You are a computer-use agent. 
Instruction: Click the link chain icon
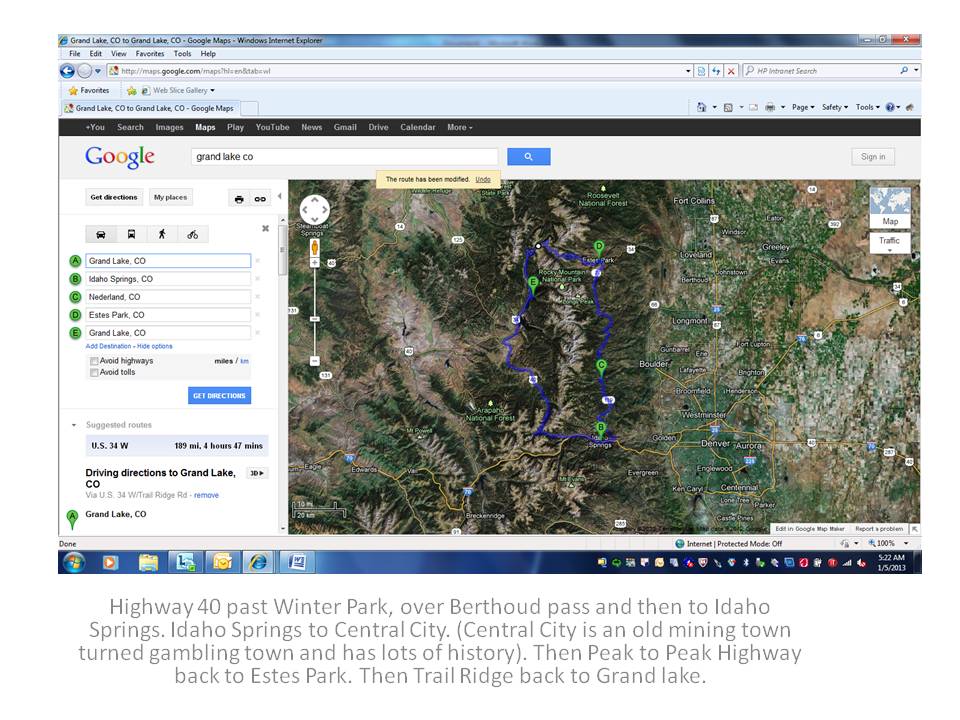(x=260, y=199)
